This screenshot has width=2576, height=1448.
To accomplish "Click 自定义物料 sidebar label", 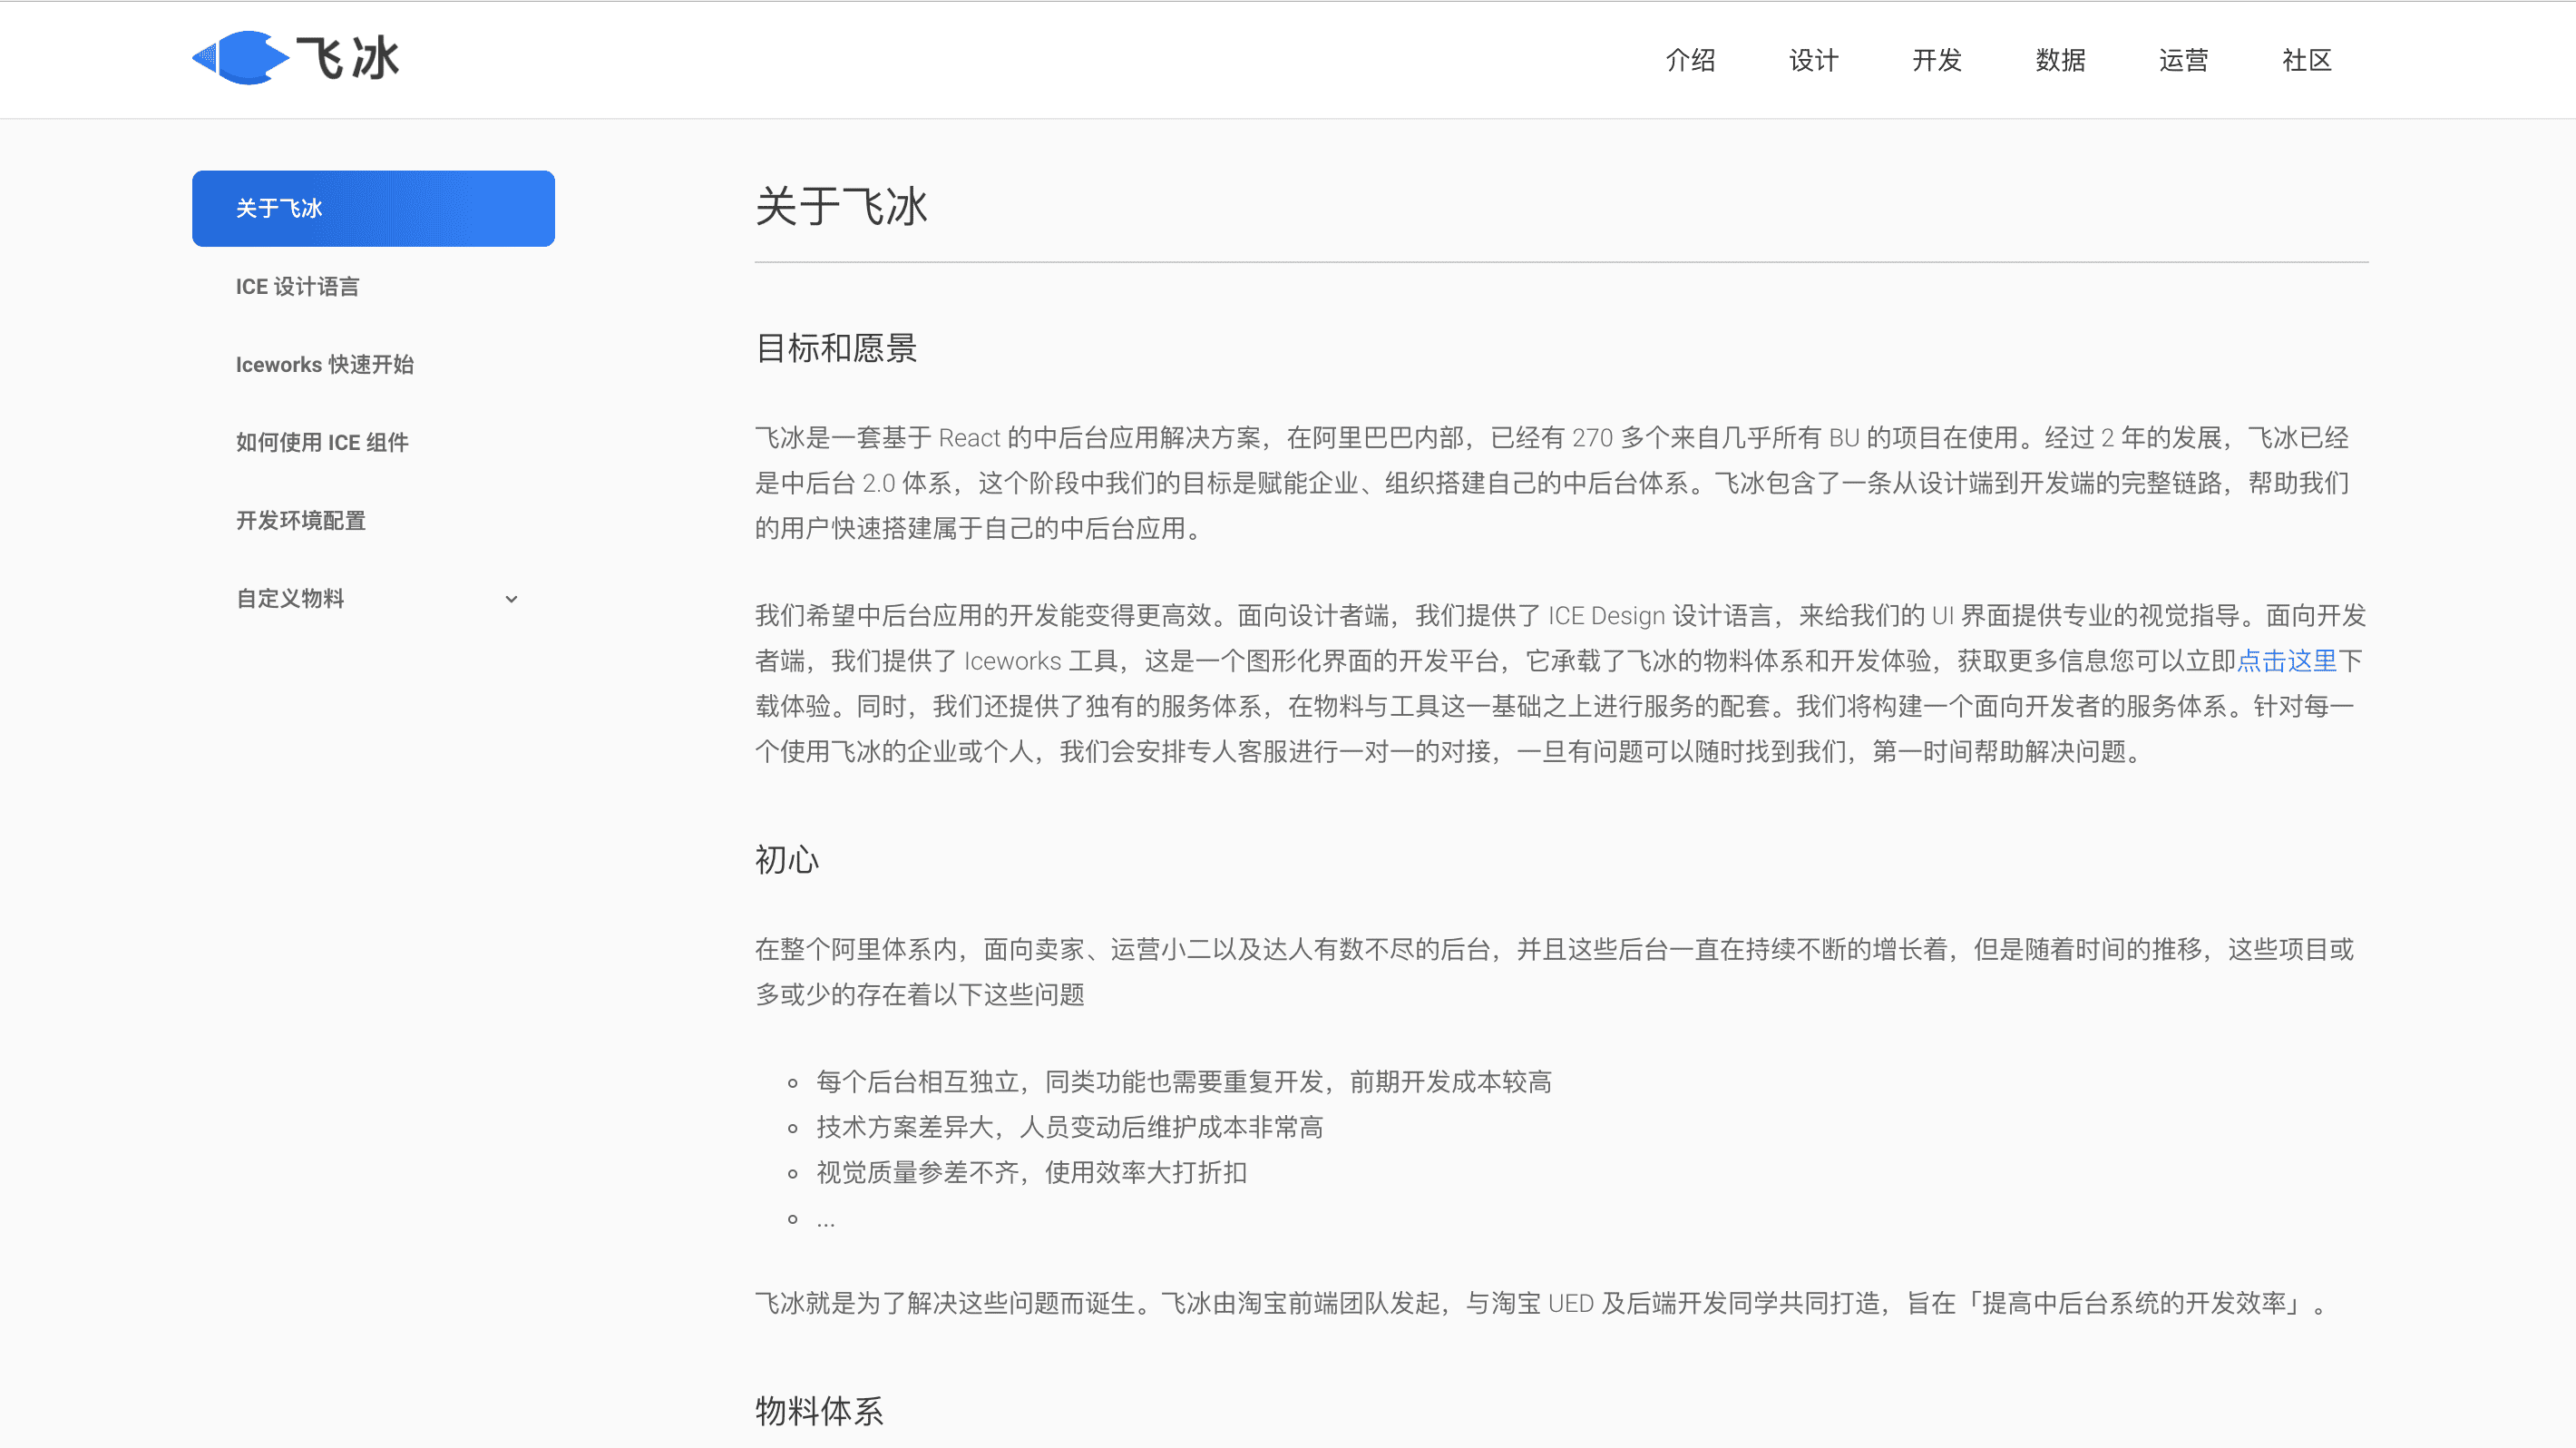I will coord(290,598).
